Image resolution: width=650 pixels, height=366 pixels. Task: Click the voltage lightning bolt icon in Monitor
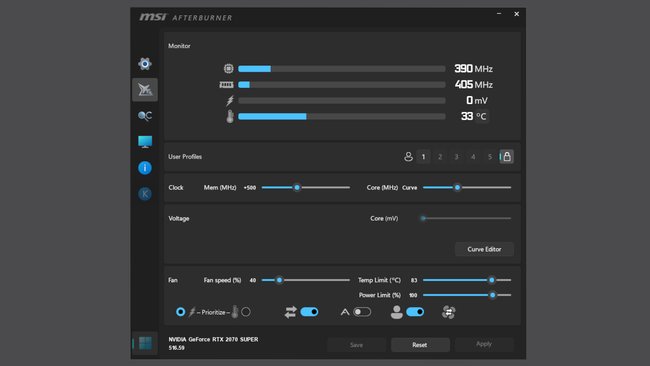(230, 100)
